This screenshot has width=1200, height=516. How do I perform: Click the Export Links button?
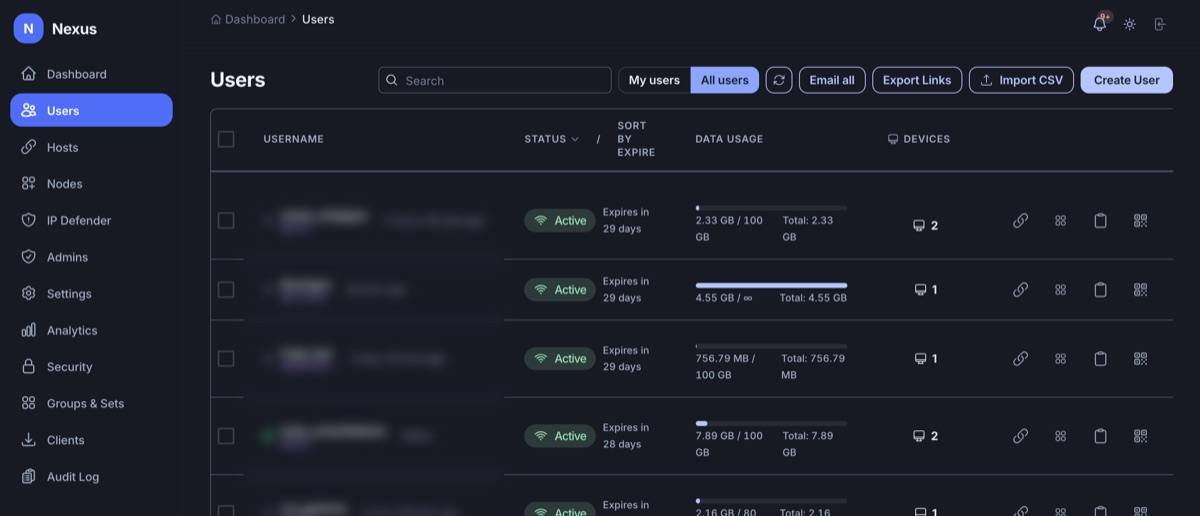point(917,80)
